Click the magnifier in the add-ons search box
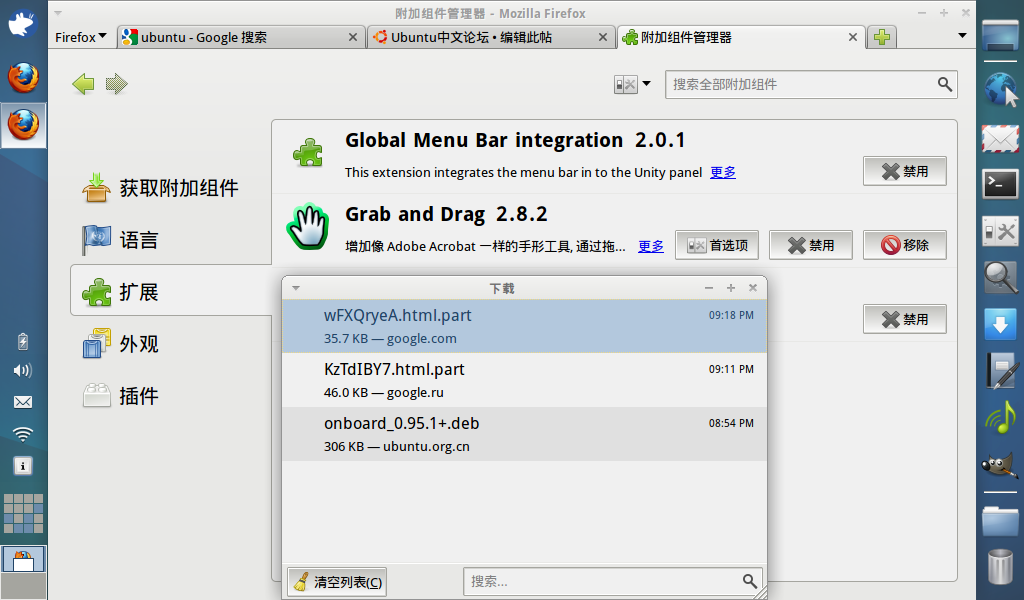This screenshot has width=1024, height=600. tap(944, 84)
